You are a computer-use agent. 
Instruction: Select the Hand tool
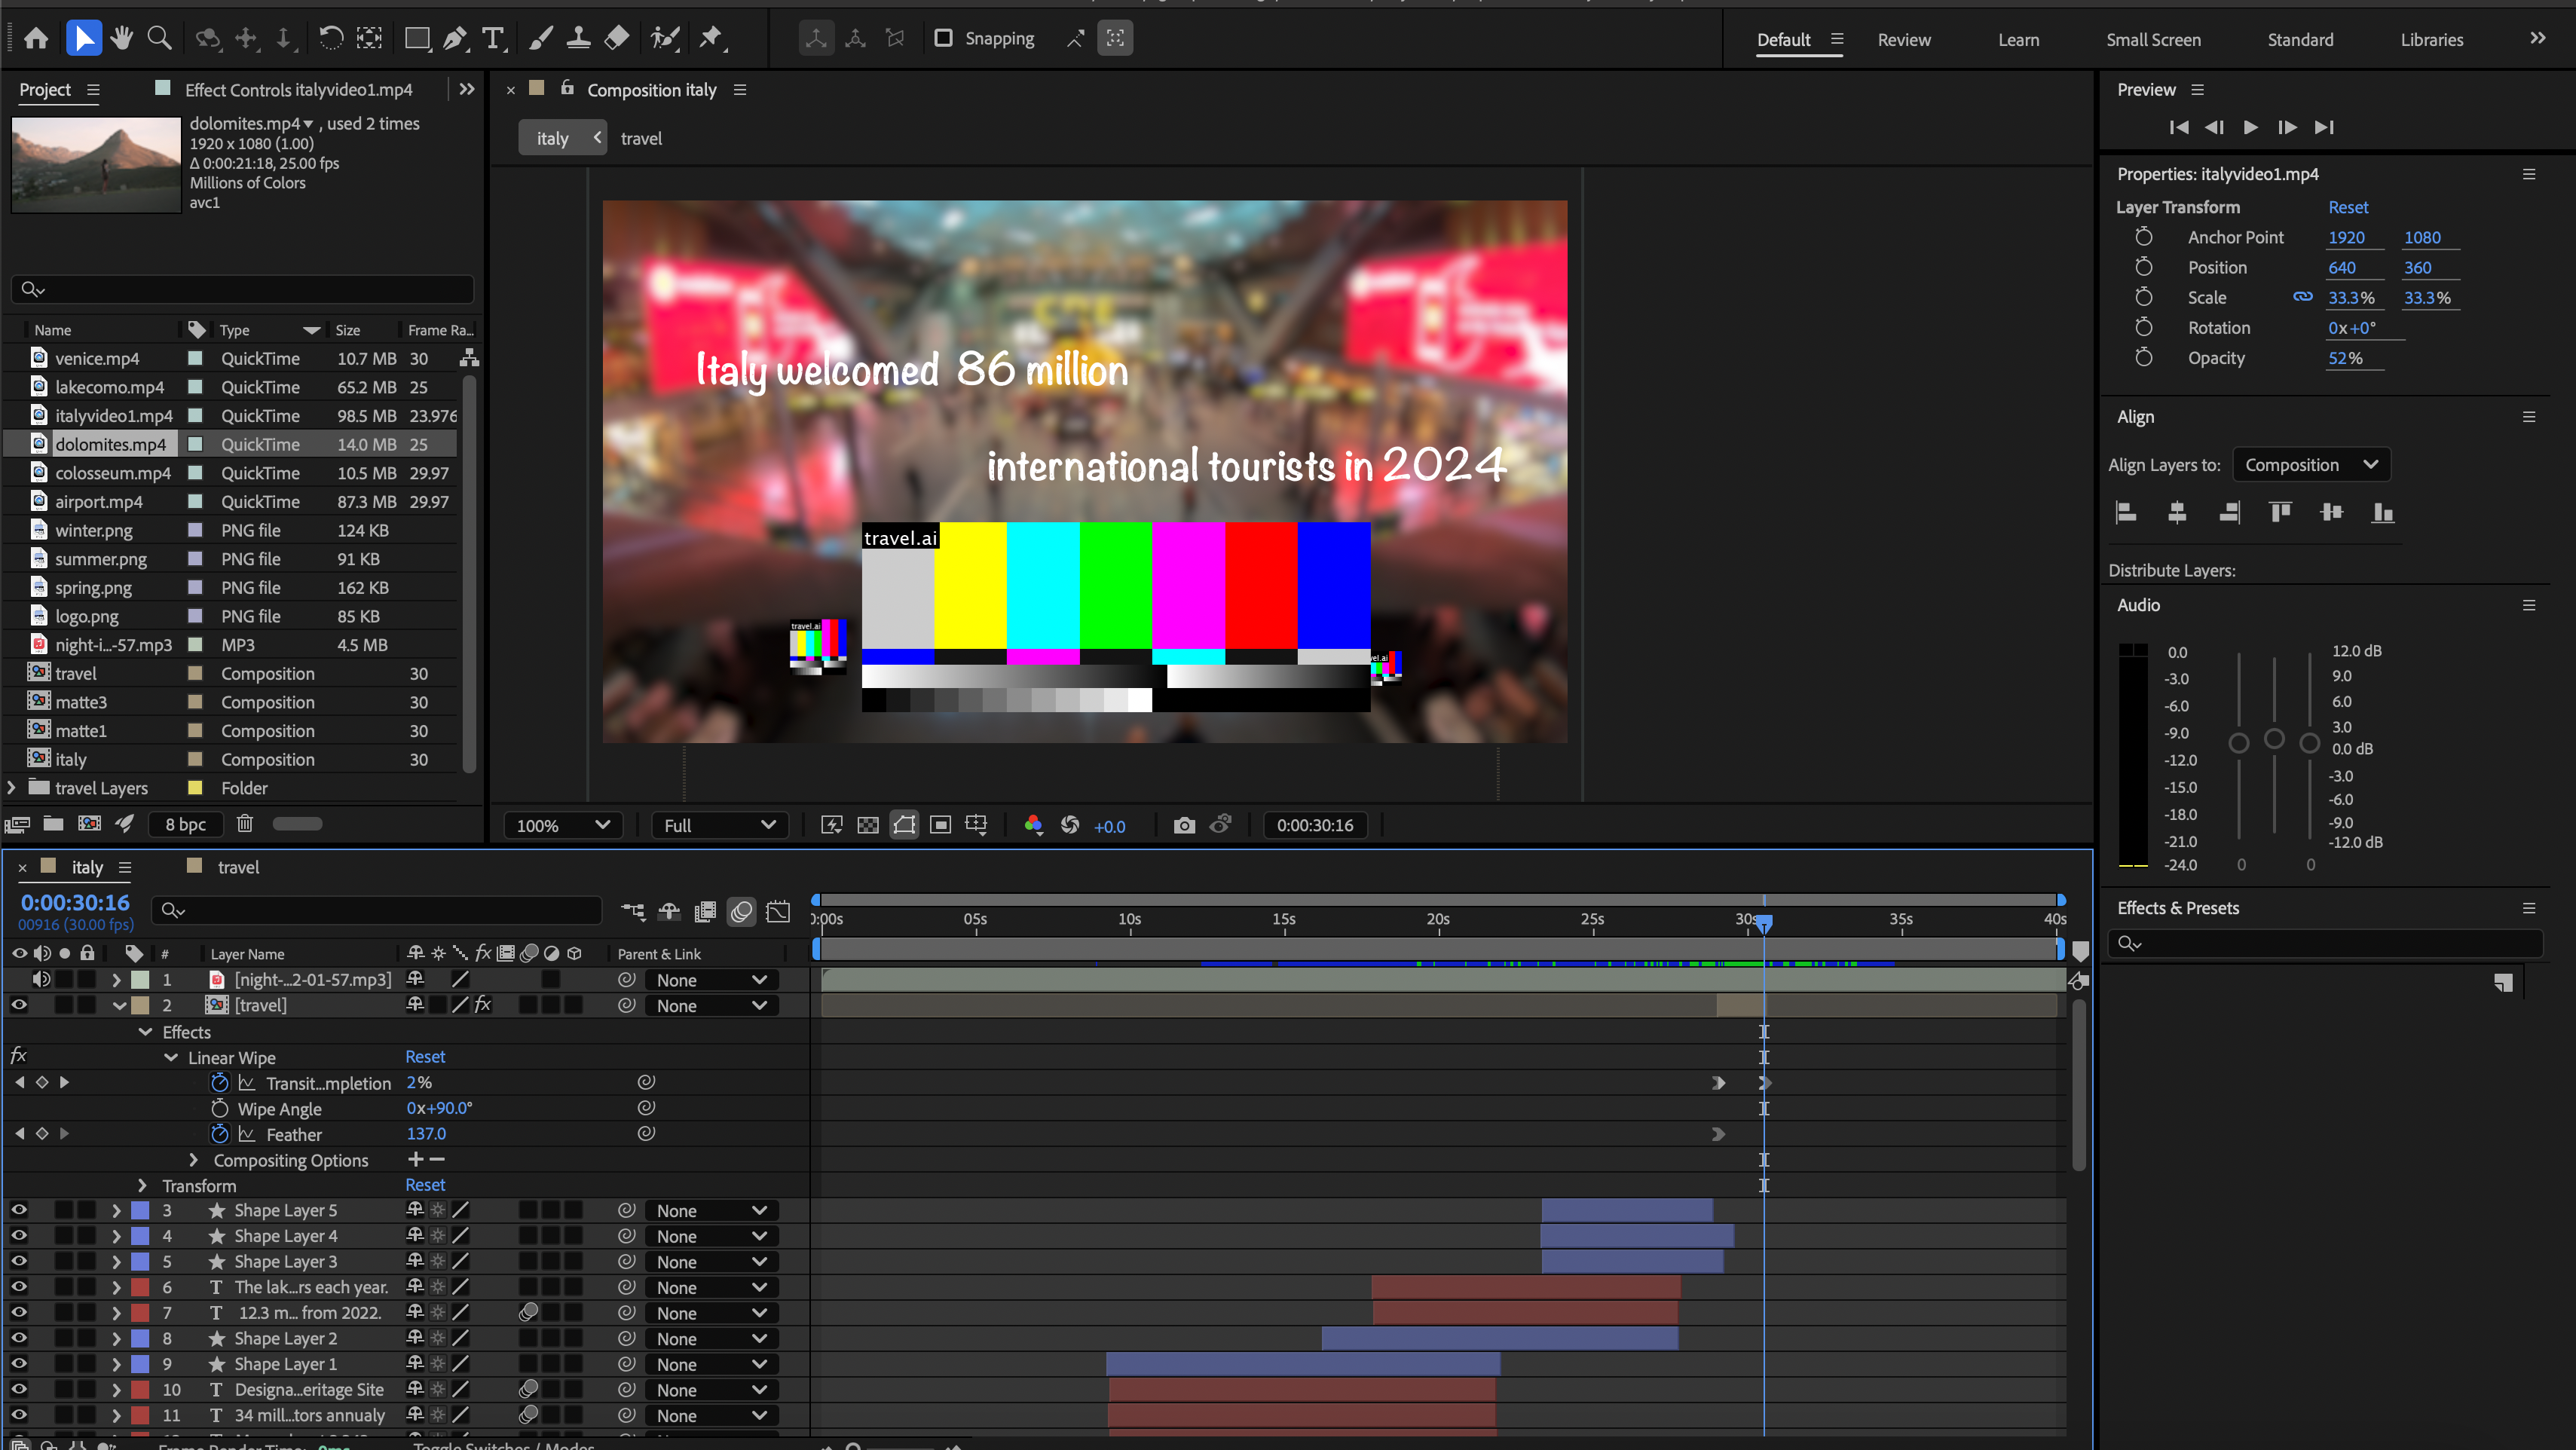point(122,38)
